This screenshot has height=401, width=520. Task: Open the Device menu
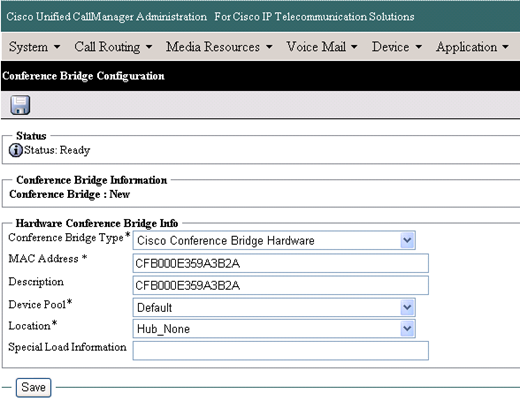click(397, 47)
